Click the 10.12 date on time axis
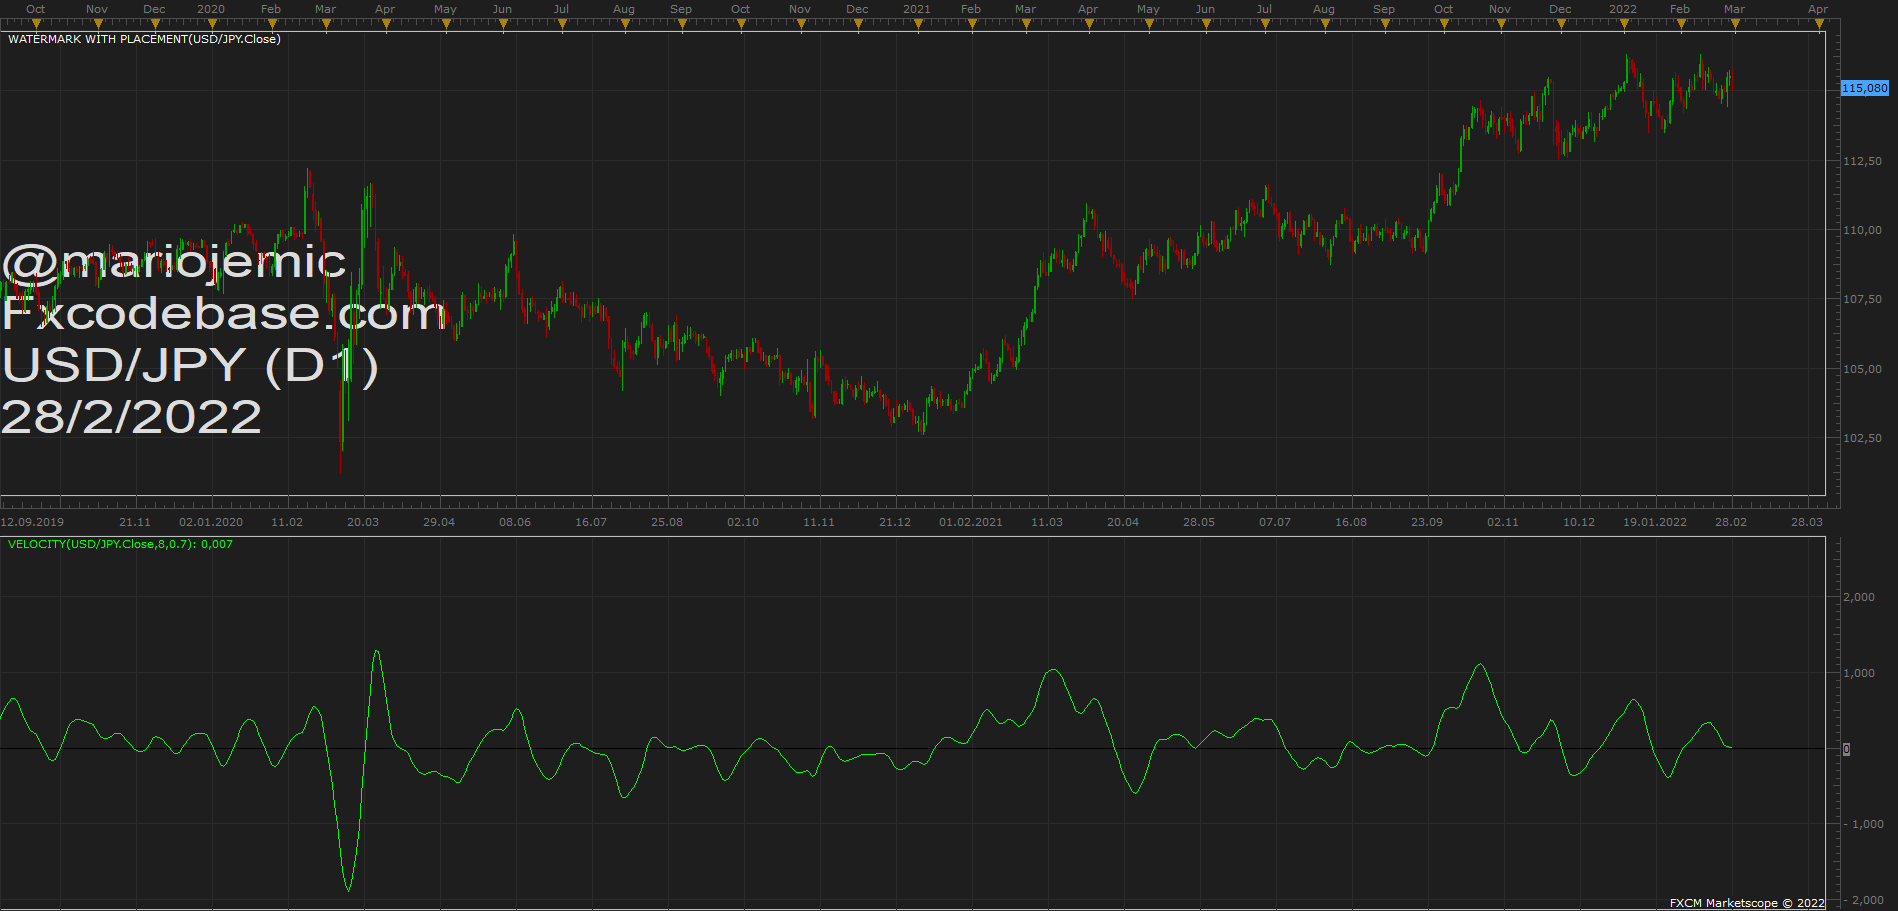The width and height of the screenshot is (1898, 911). [x=1579, y=522]
